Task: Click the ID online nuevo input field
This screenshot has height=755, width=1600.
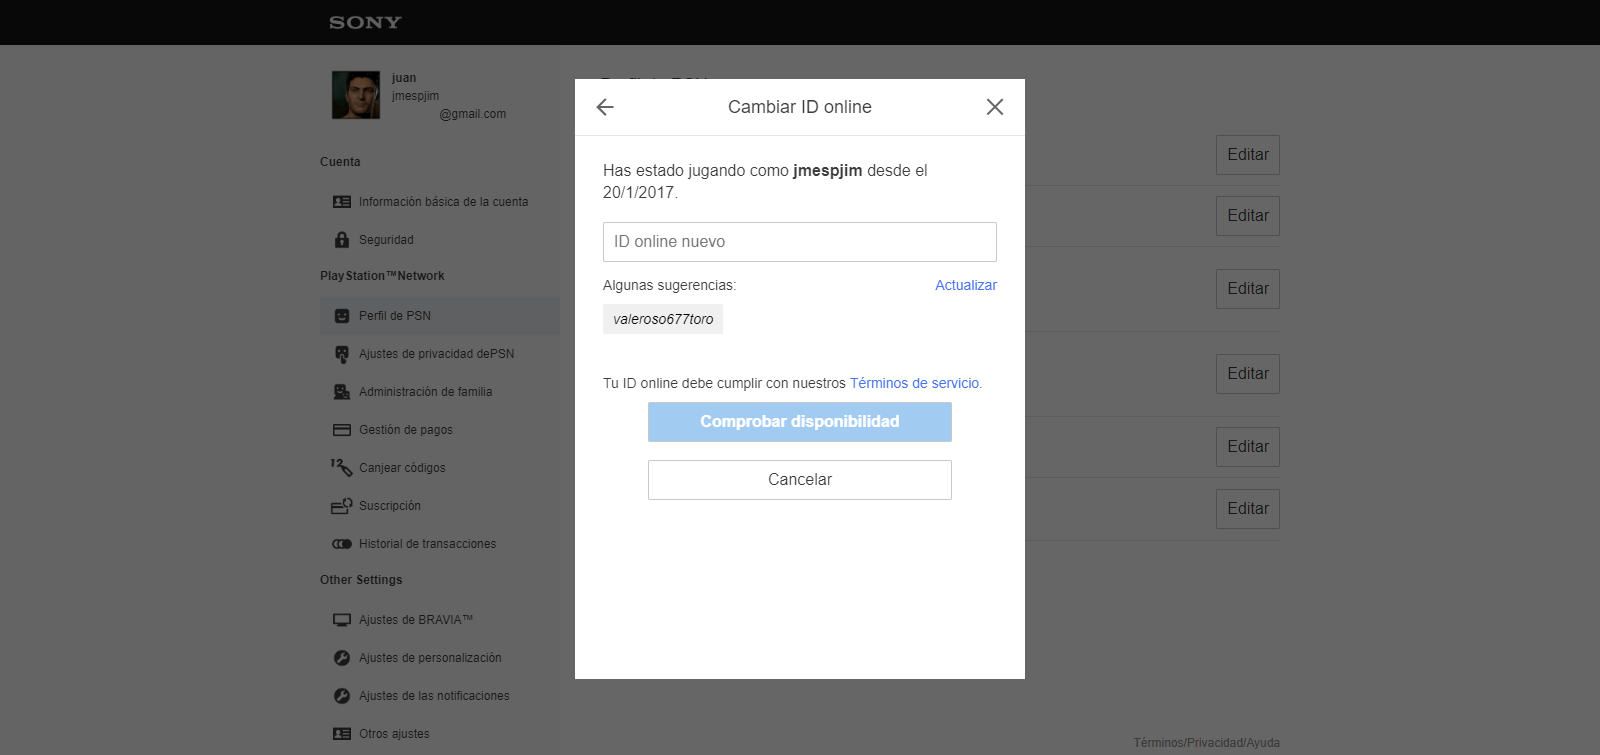Action: [x=800, y=242]
